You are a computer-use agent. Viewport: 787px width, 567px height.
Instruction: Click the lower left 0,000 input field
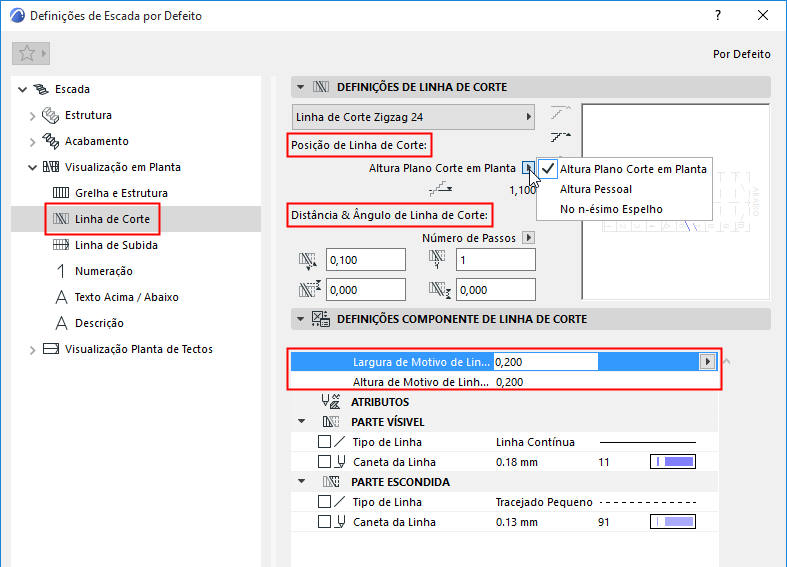point(366,290)
